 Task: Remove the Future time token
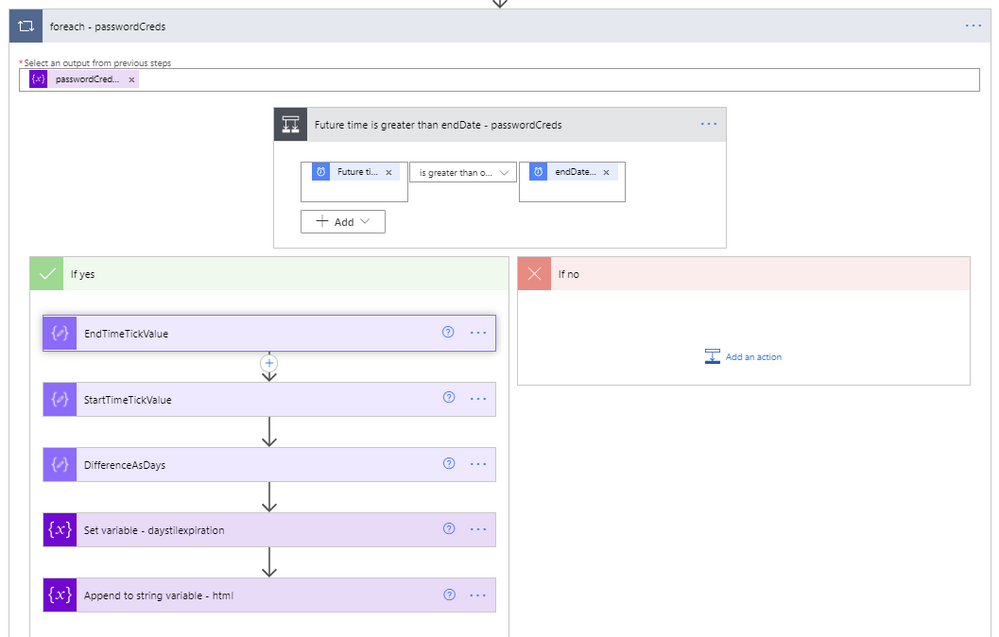coord(389,172)
